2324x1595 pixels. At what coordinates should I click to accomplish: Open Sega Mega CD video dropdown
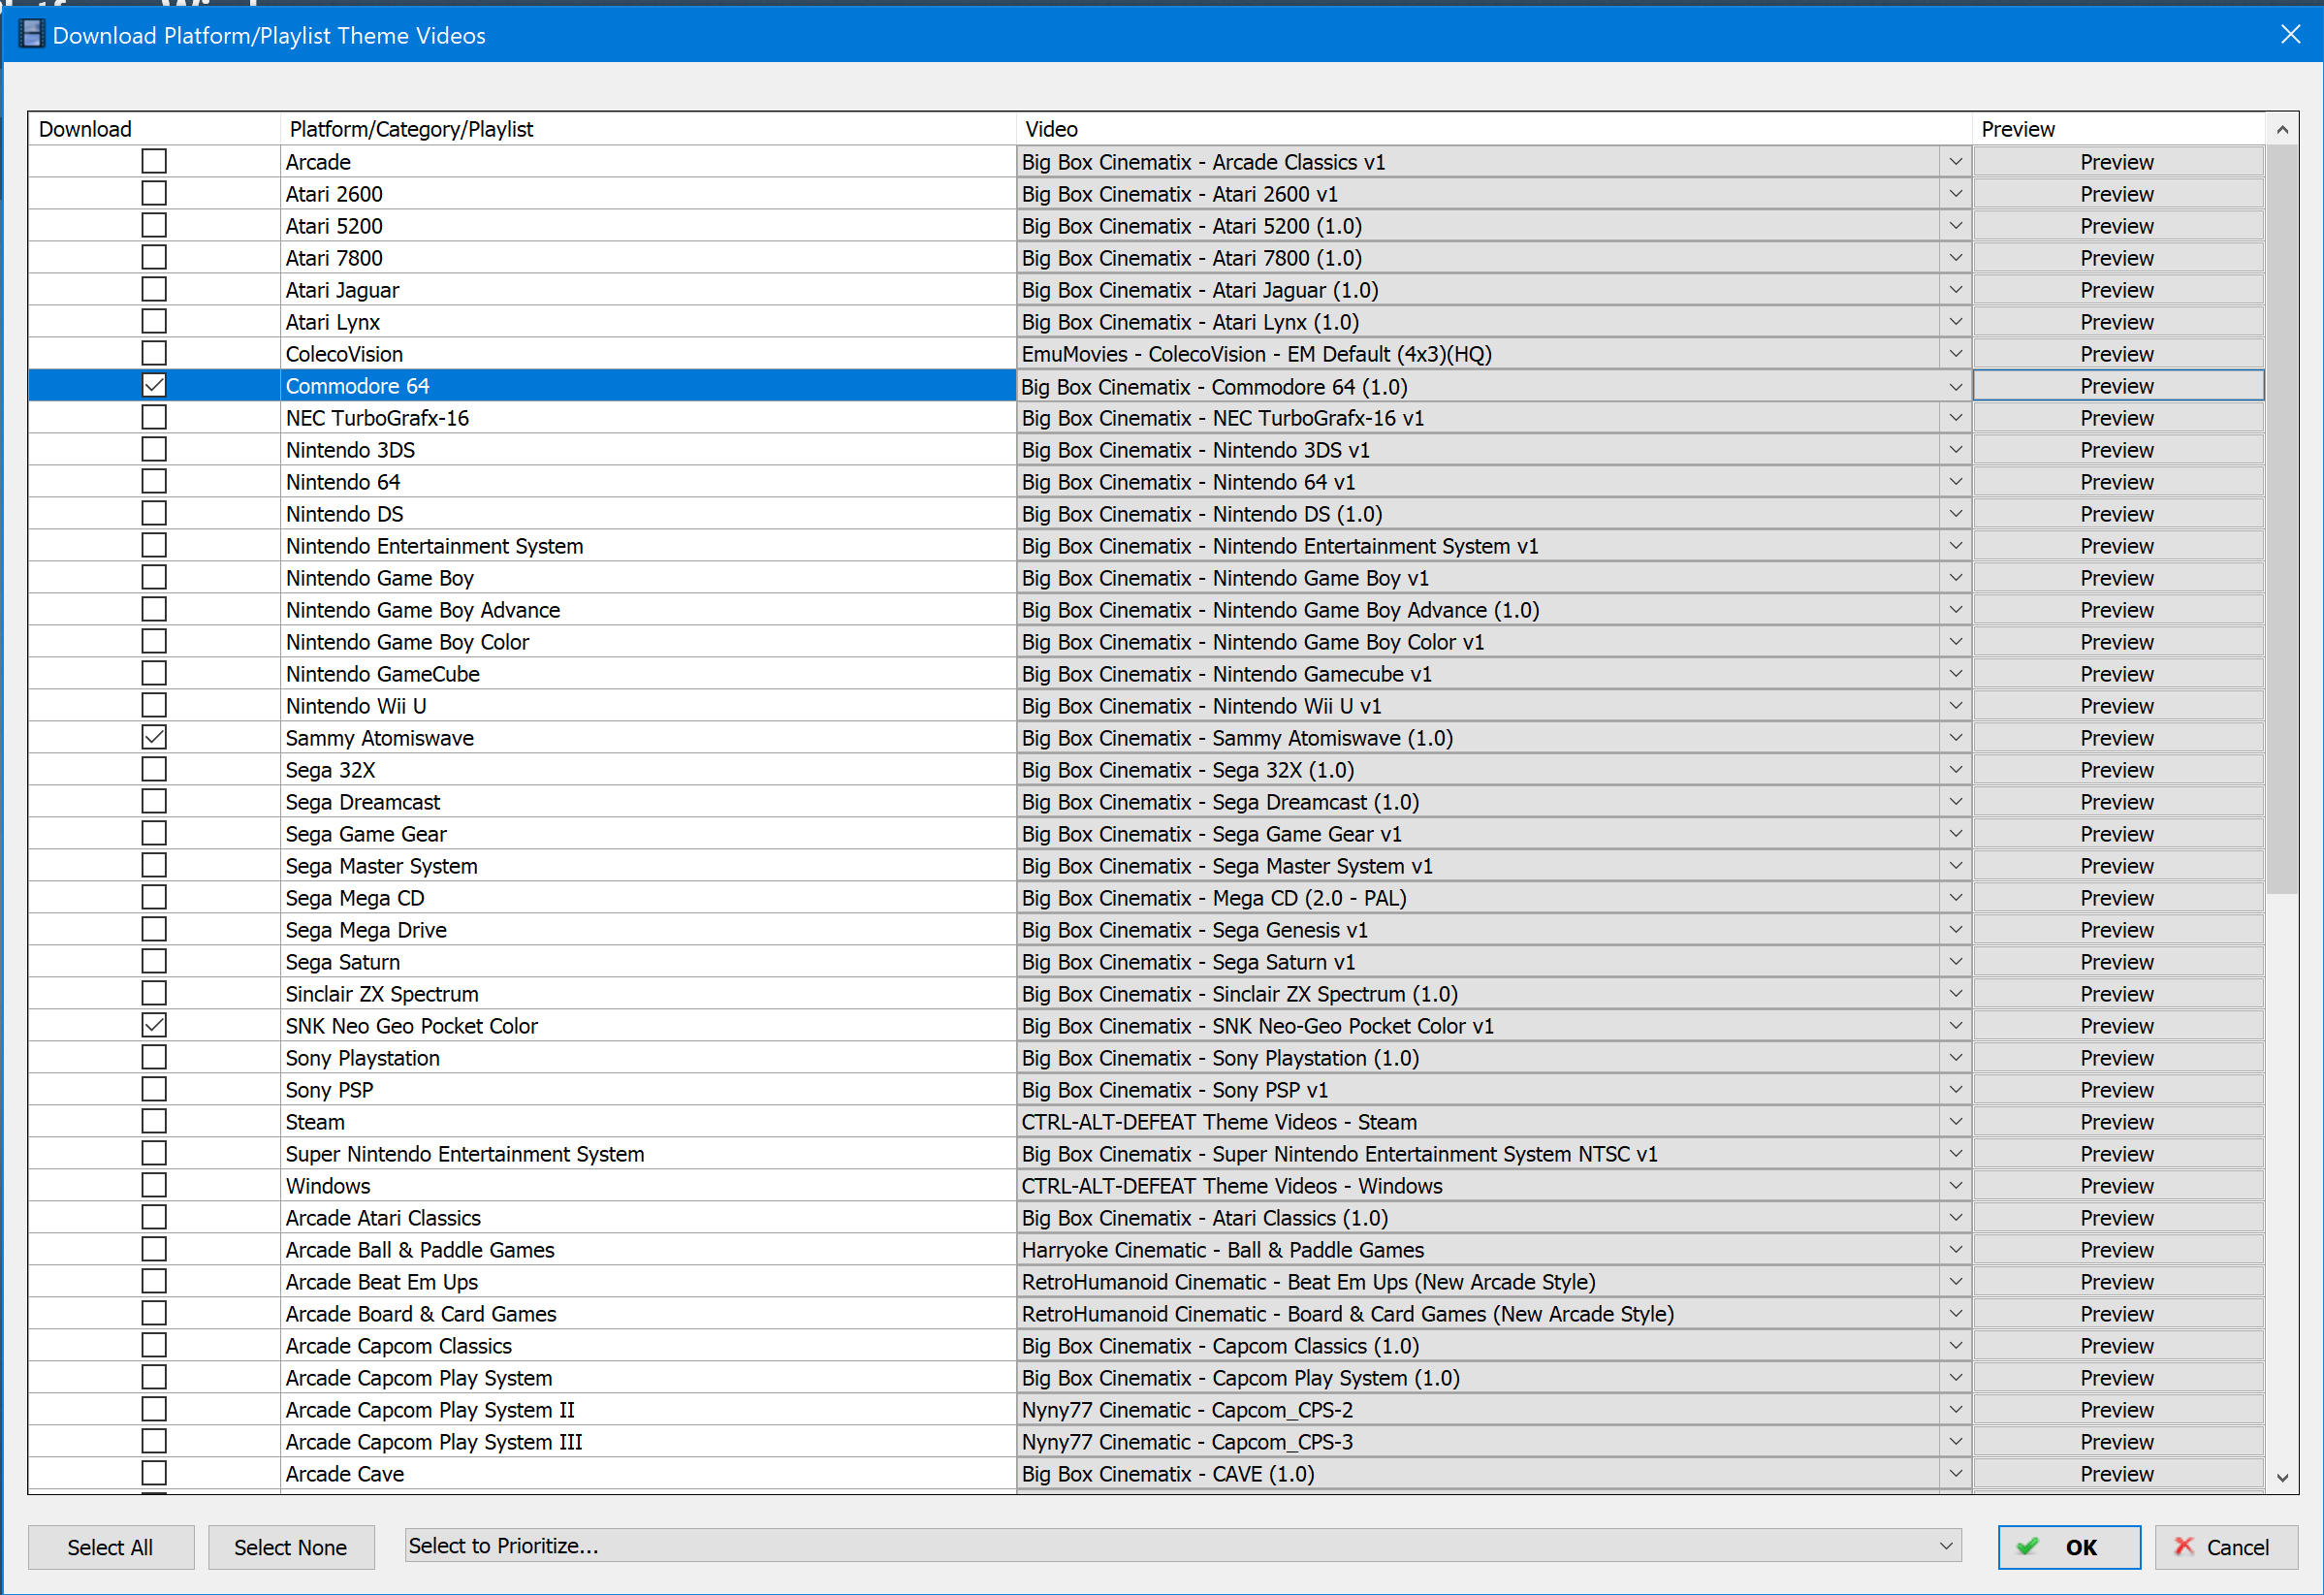tap(1955, 897)
